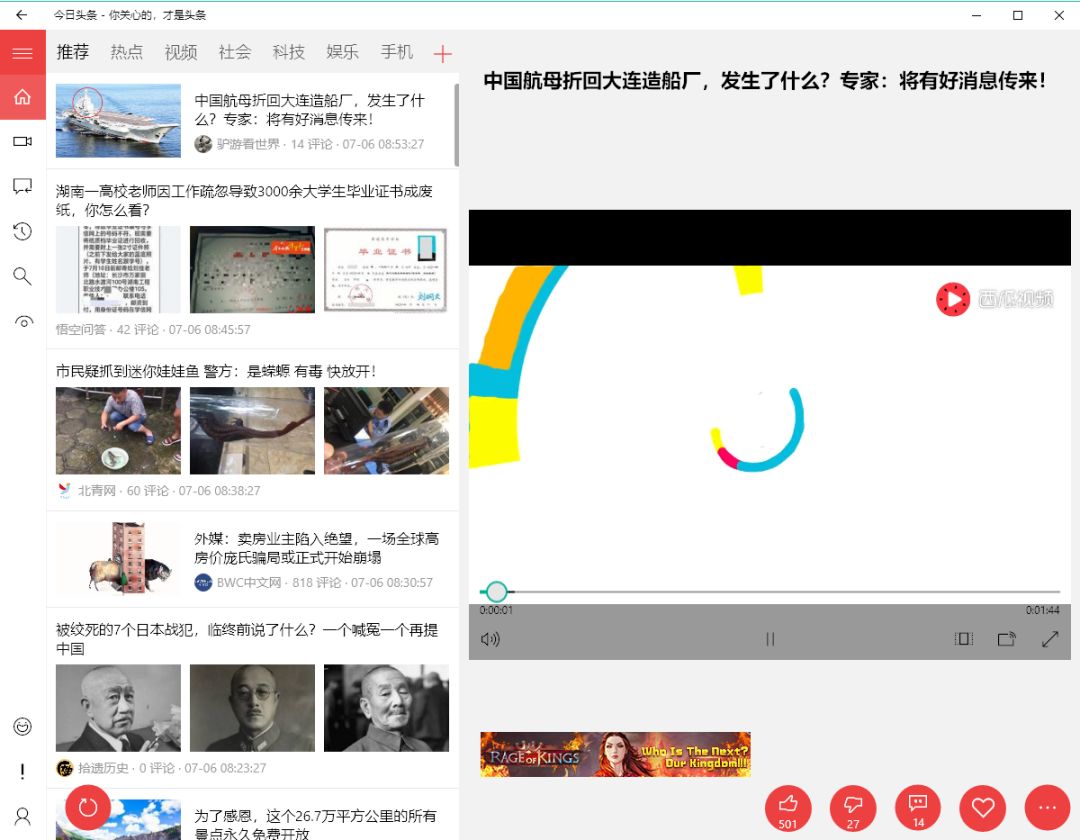
Task: Switch to the 视频 tab
Action: (180, 52)
